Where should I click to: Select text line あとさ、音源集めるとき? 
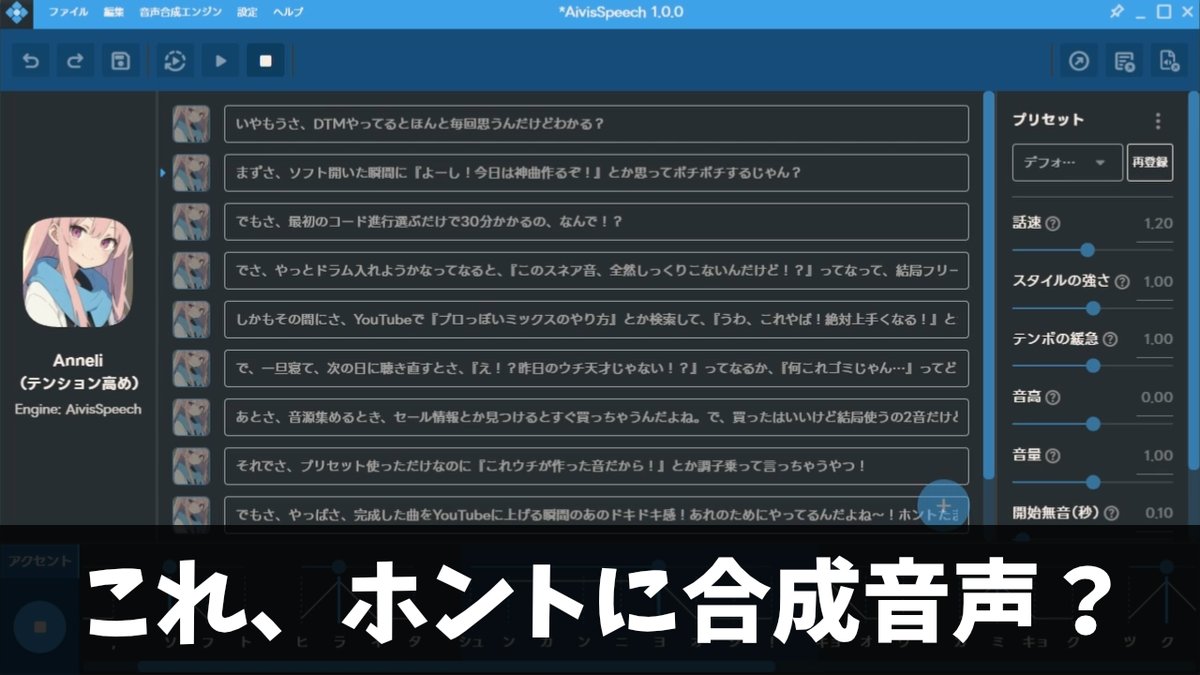coord(596,417)
